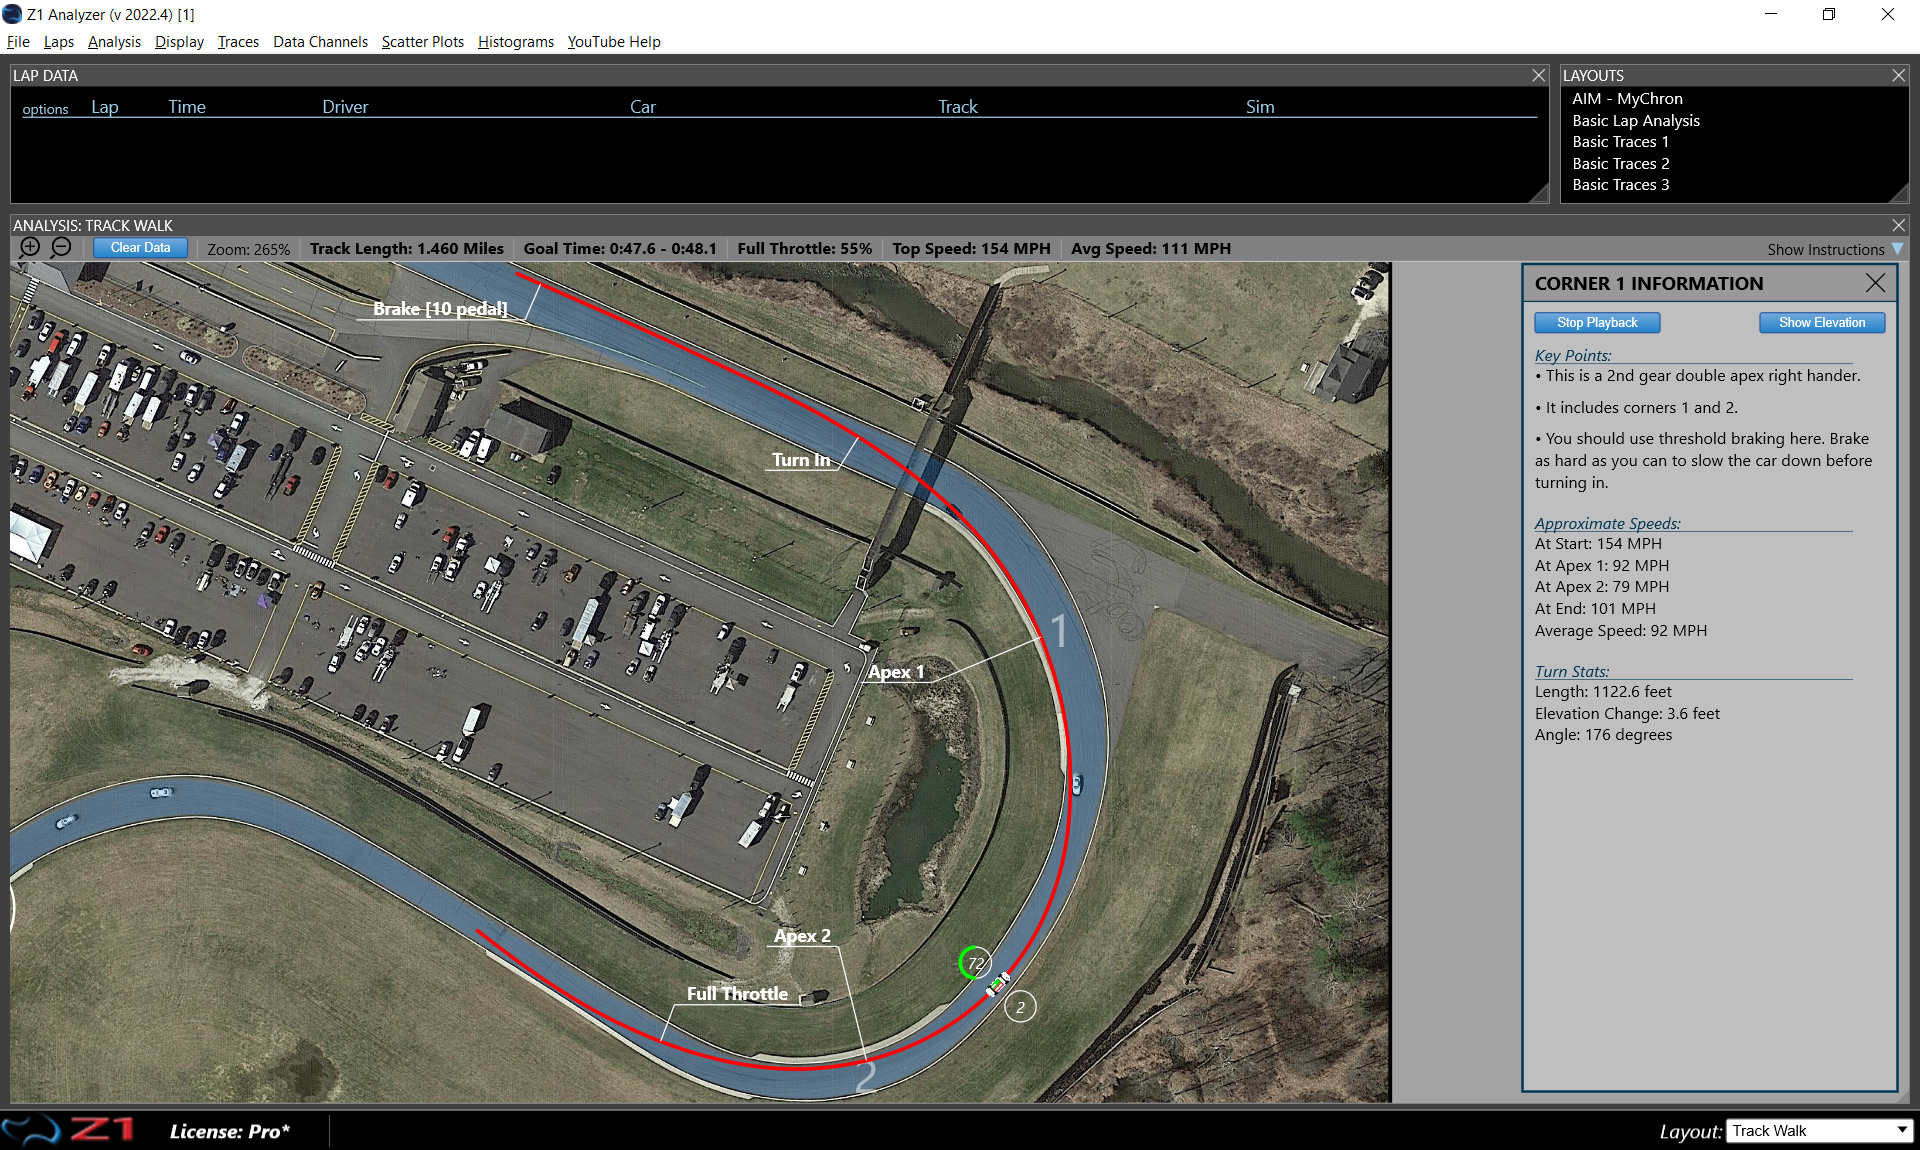This screenshot has width=1920, height=1150.
Task: Click the Turn Stats heading
Action: [x=1572, y=672]
